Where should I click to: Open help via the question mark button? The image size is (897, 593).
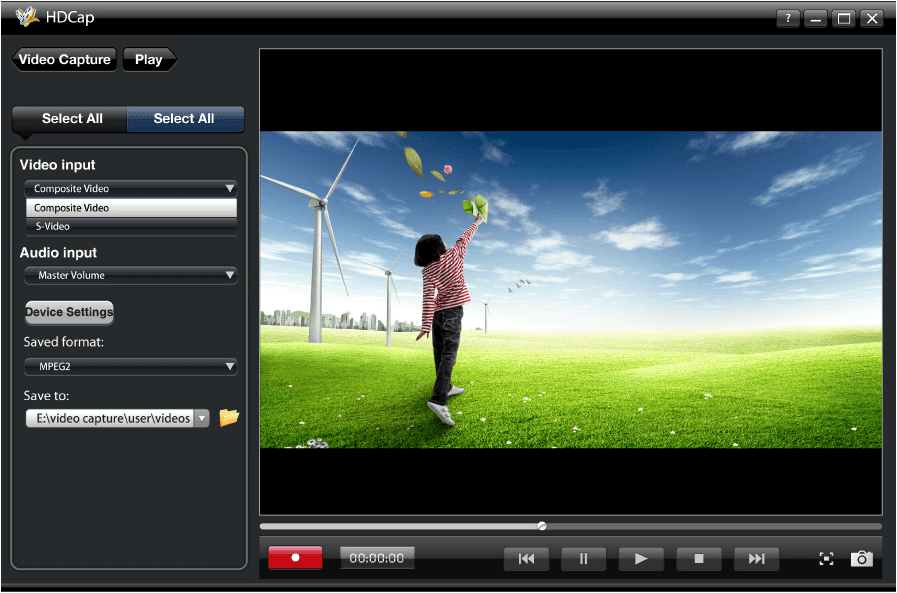pyautogui.click(x=788, y=18)
